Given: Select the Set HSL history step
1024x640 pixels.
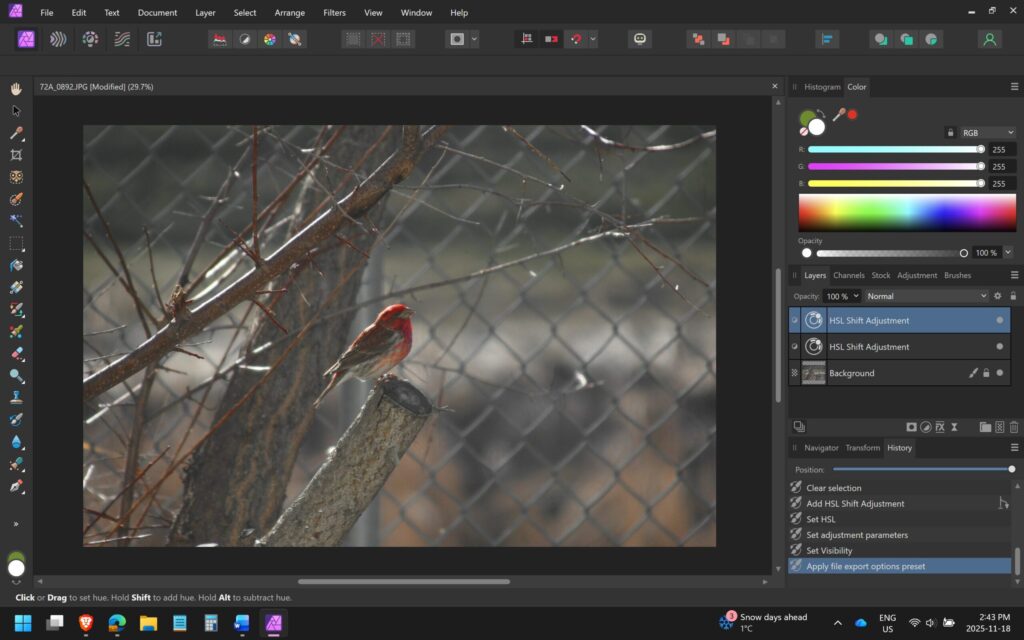Looking at the screenshot, I should [x=821, y=519].
